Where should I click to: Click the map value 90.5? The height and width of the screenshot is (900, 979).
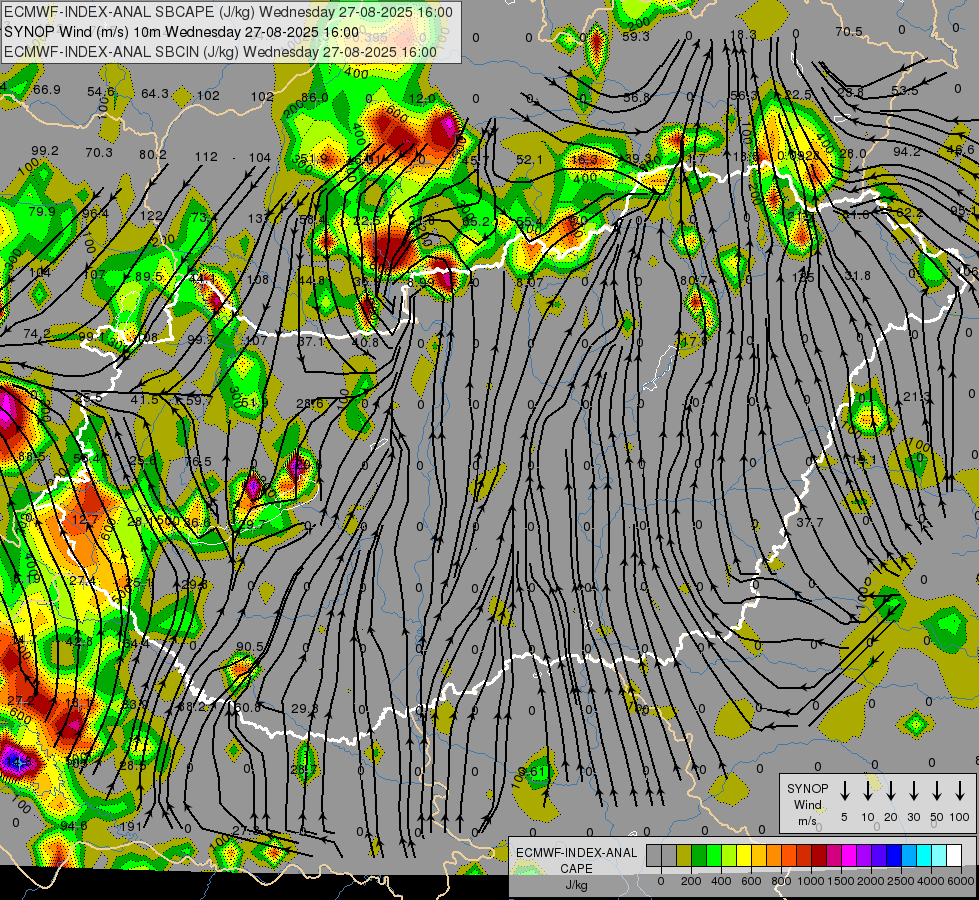pos(250,647)
